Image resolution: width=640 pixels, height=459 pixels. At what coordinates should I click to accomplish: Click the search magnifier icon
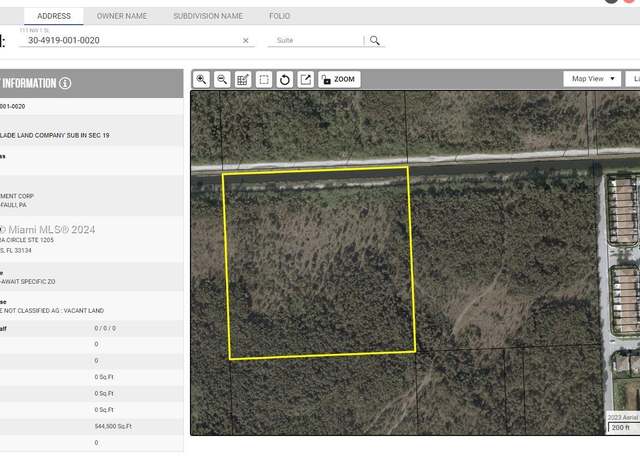[x=375, y=40]
